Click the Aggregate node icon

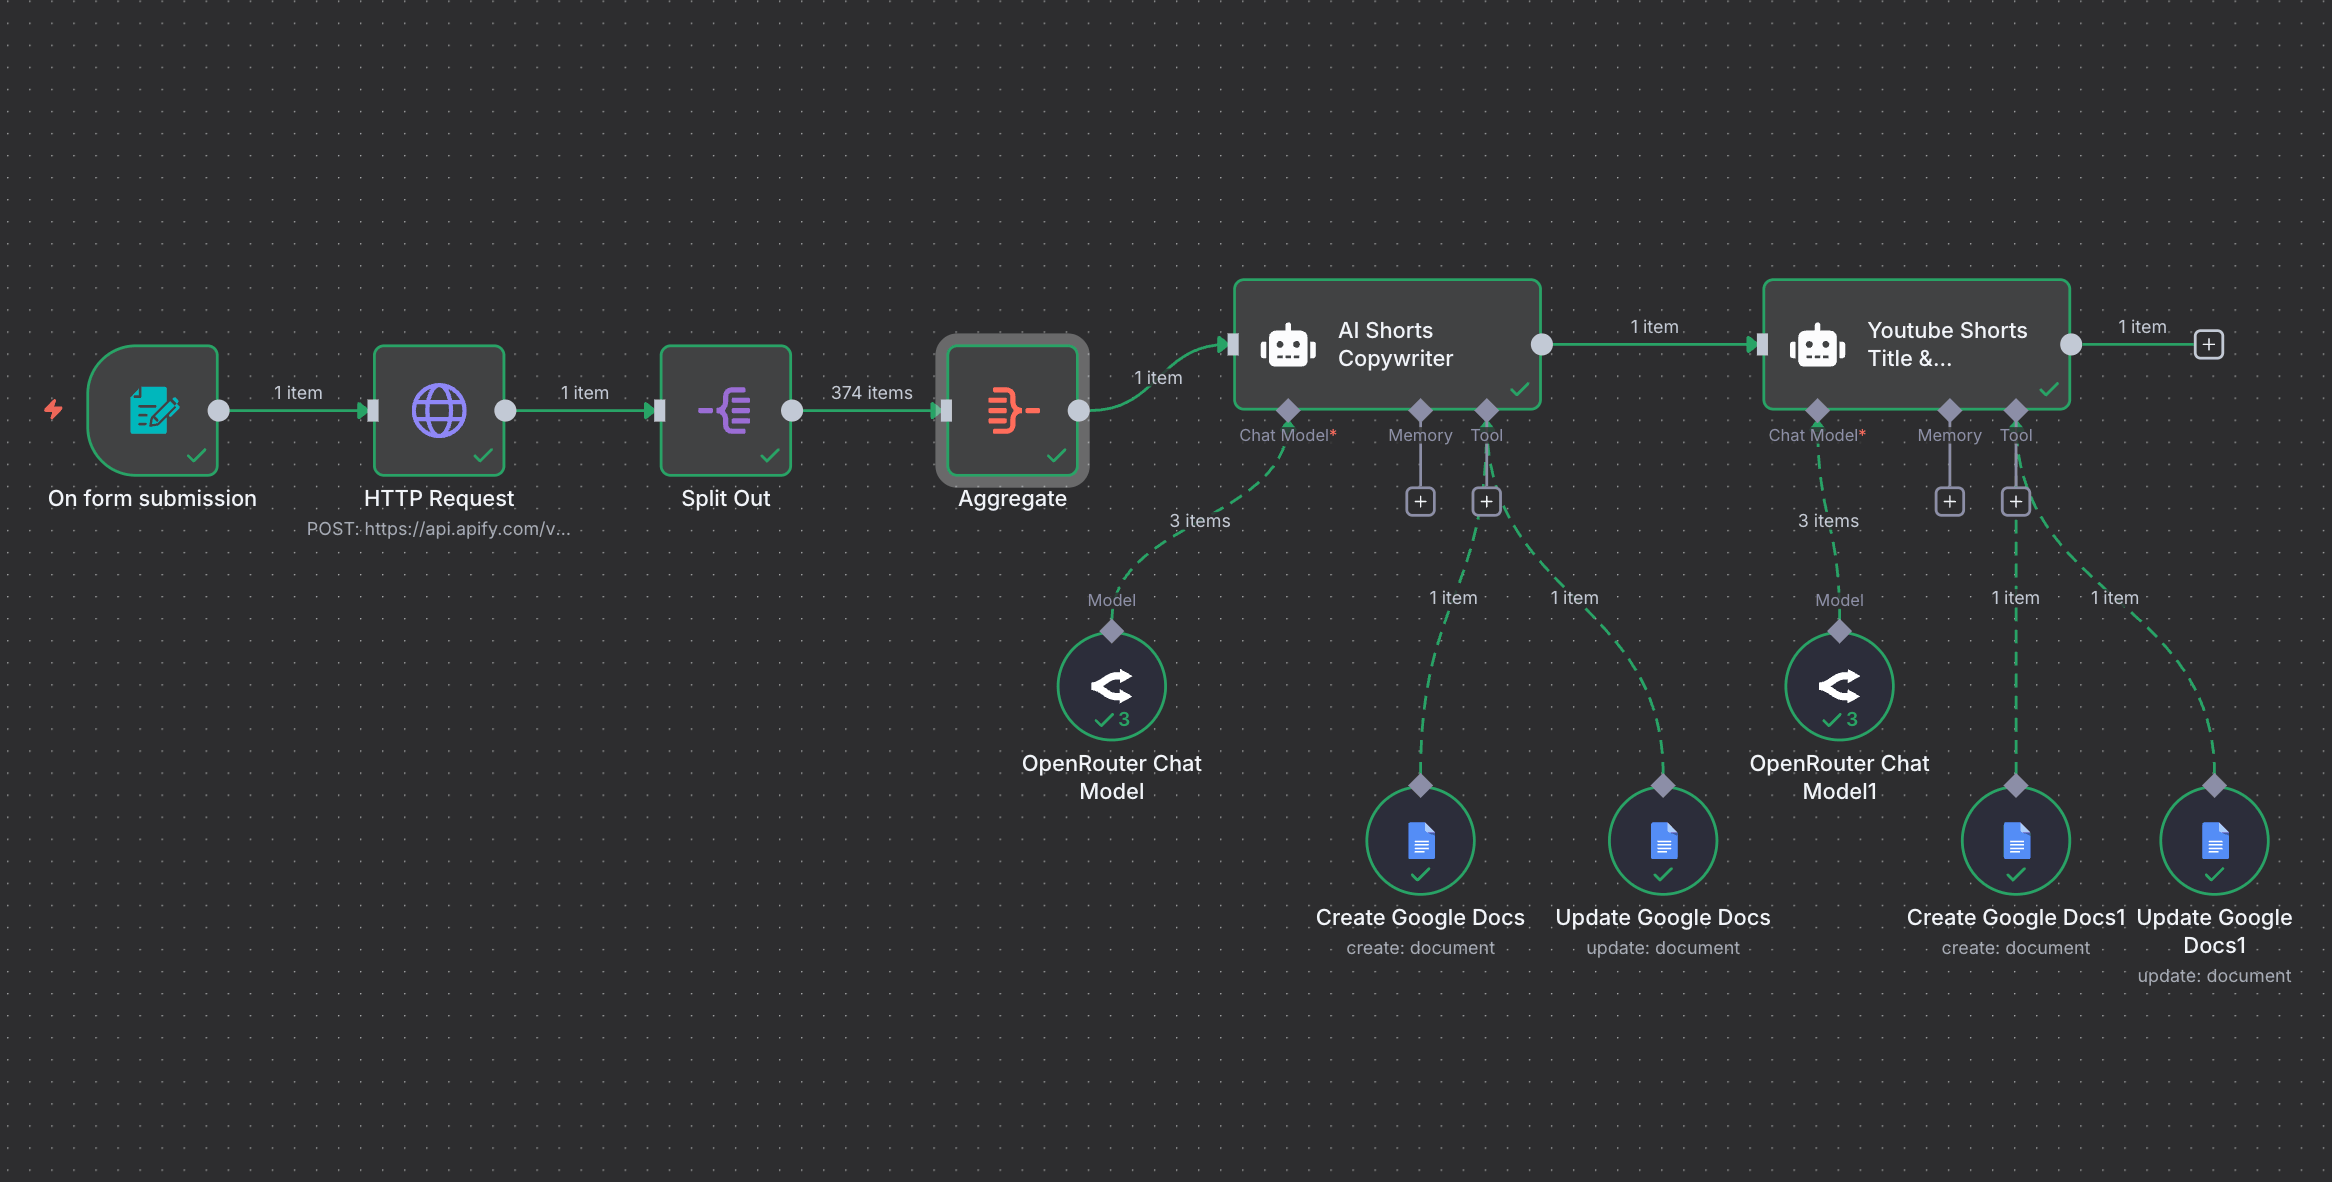(1013, 410)
